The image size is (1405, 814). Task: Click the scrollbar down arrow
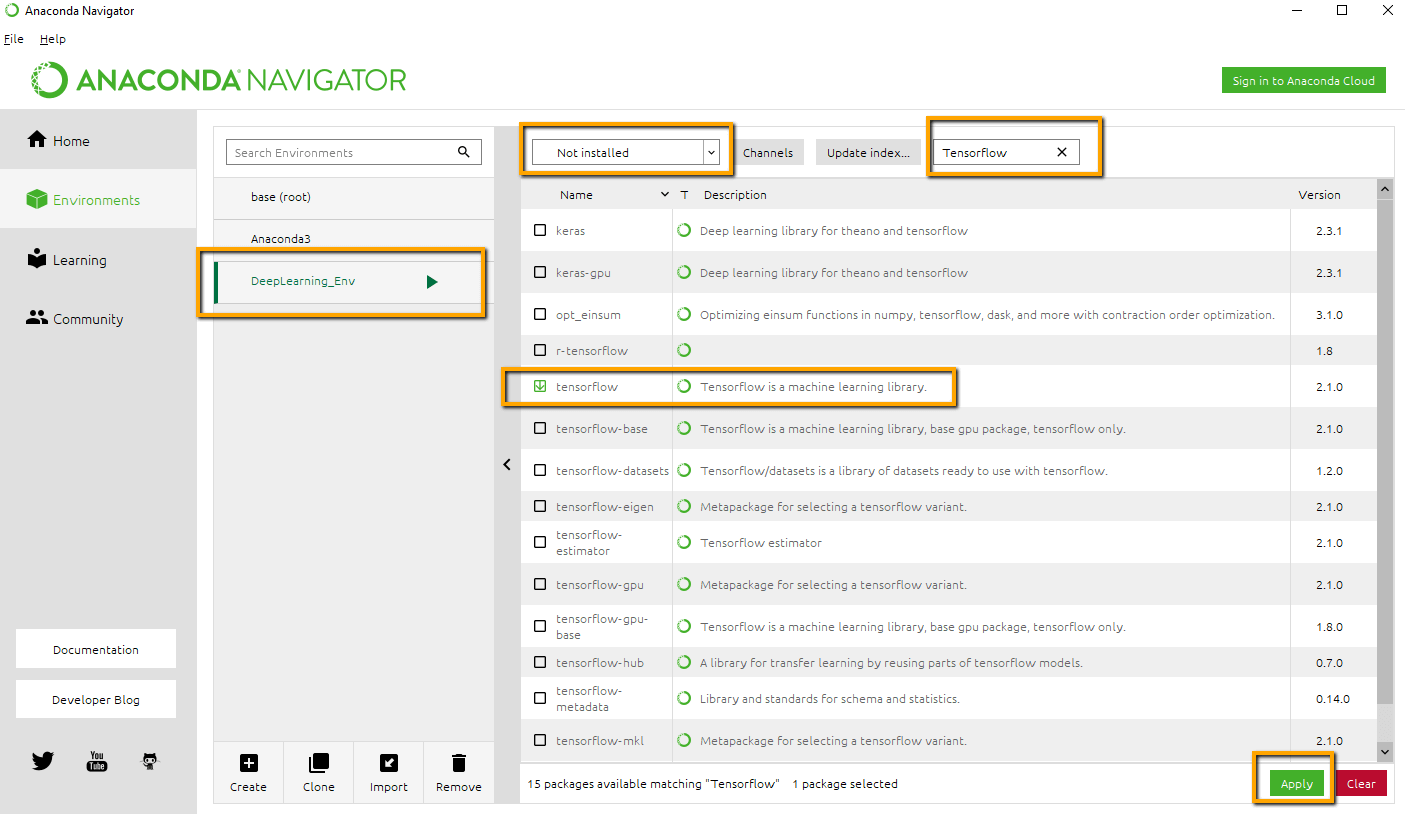tap(1385, 751)
